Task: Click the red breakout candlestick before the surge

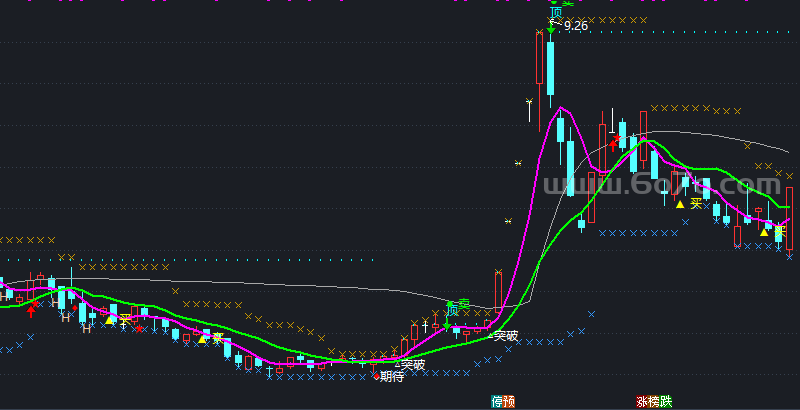Action: tap(498, 290)
